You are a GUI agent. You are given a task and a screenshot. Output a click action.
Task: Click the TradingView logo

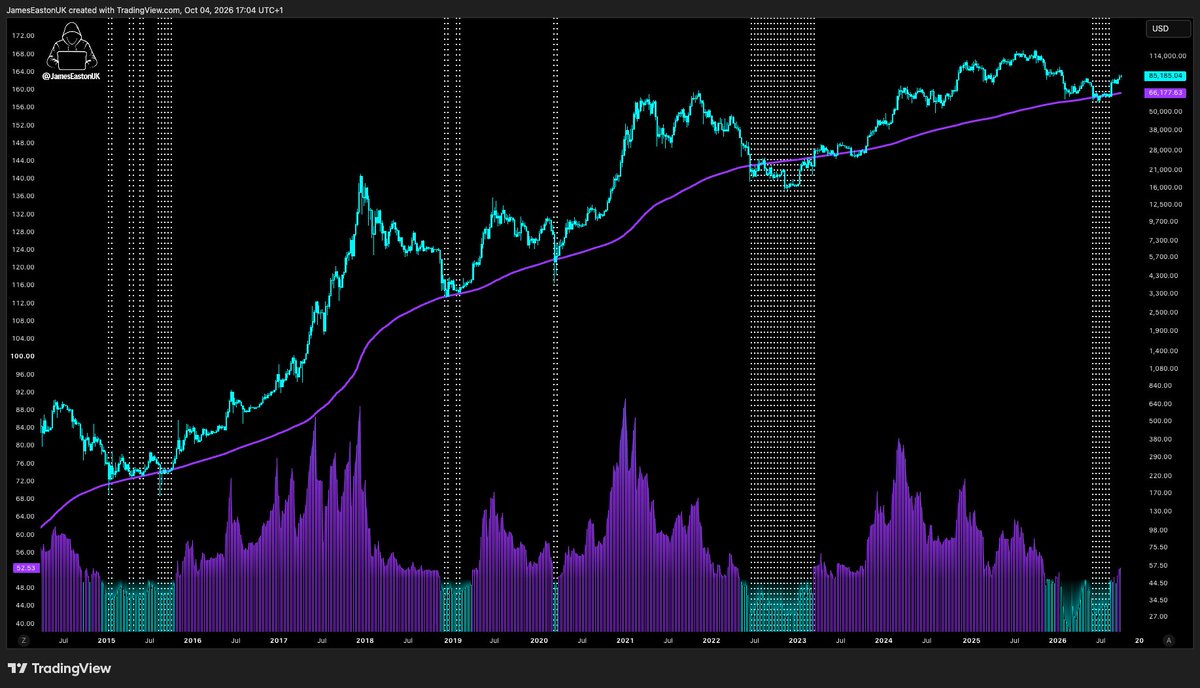[59, 668]
